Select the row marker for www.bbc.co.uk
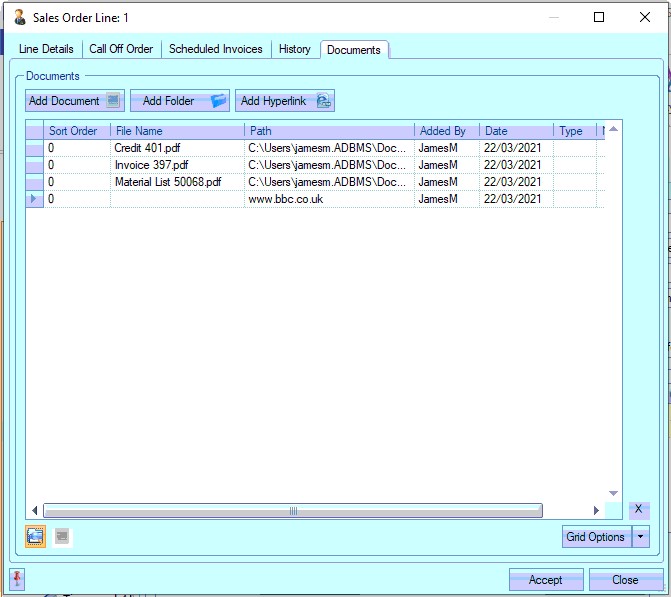Screen dimensions: 671x597 (35, 199)
